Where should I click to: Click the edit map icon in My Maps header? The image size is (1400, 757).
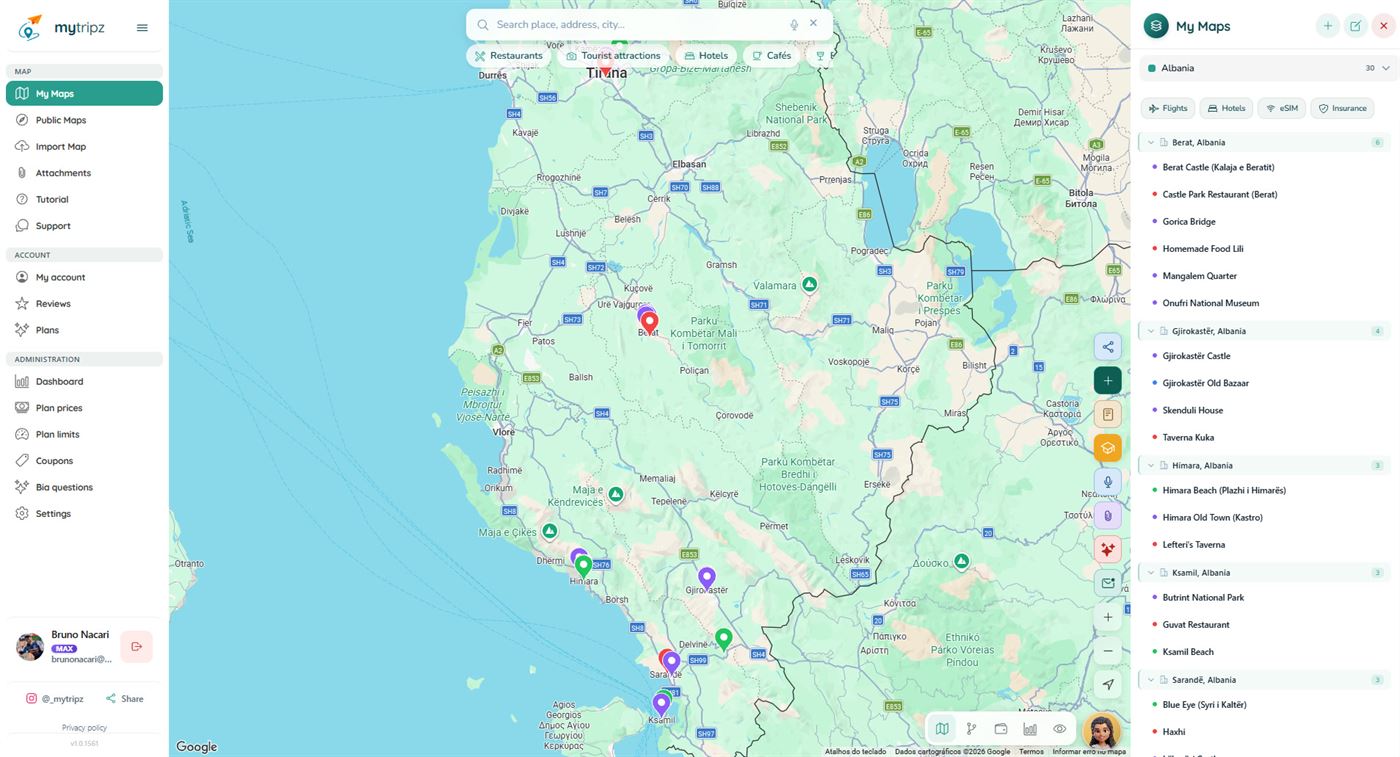pyautogui.click(x=1355, y=26)
